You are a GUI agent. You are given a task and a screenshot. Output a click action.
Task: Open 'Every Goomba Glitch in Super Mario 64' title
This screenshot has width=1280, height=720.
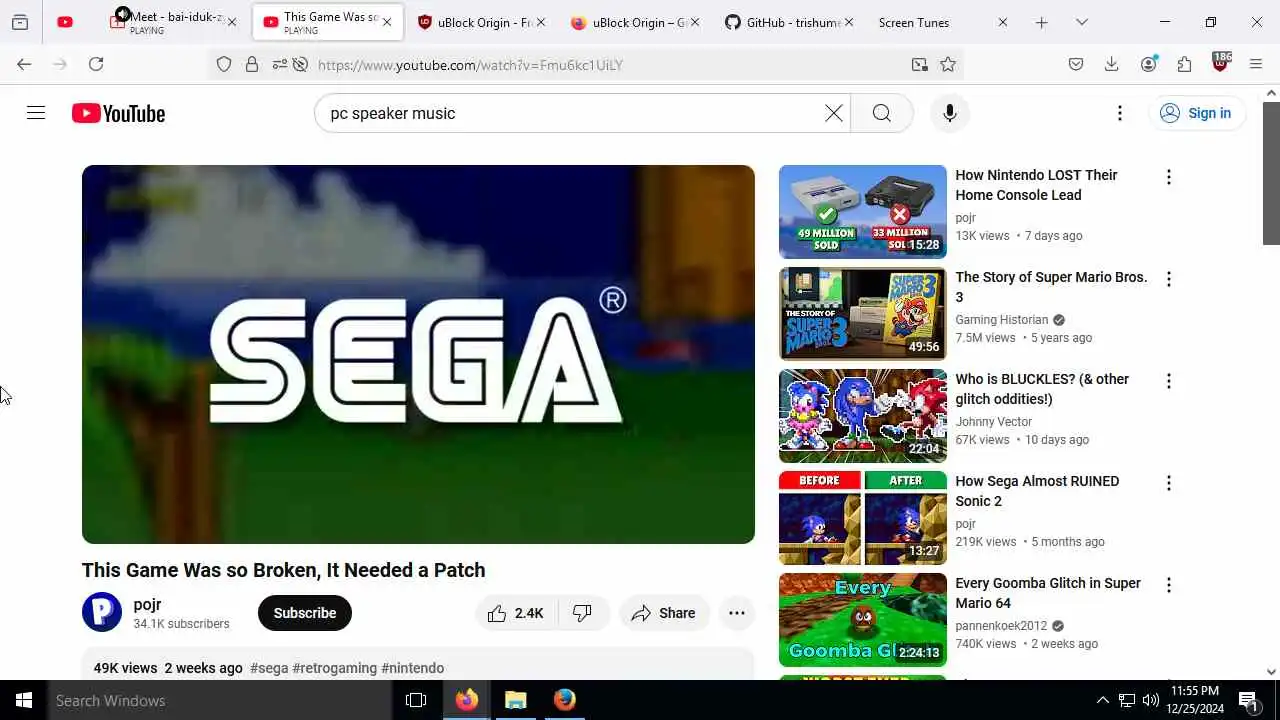point(1048,593)
